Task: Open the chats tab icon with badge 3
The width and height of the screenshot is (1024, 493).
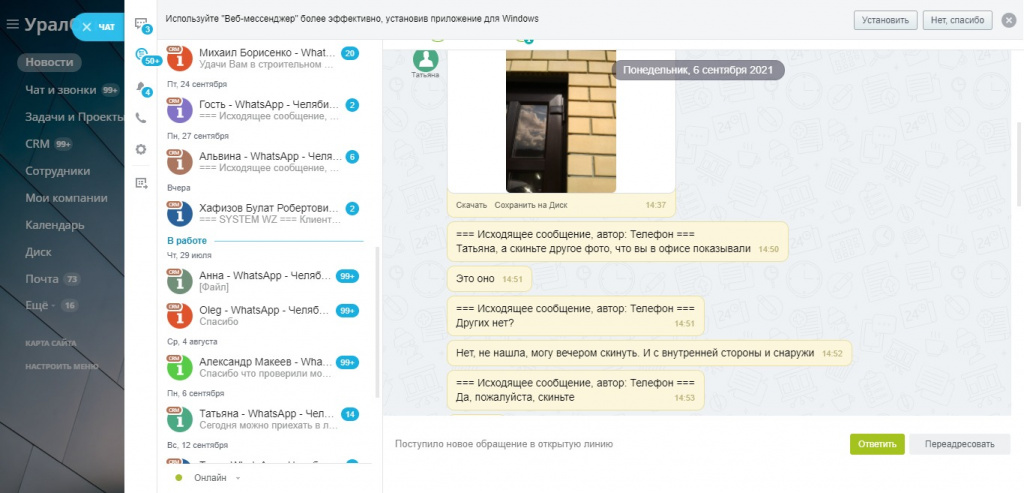Action: click(141, 24)
